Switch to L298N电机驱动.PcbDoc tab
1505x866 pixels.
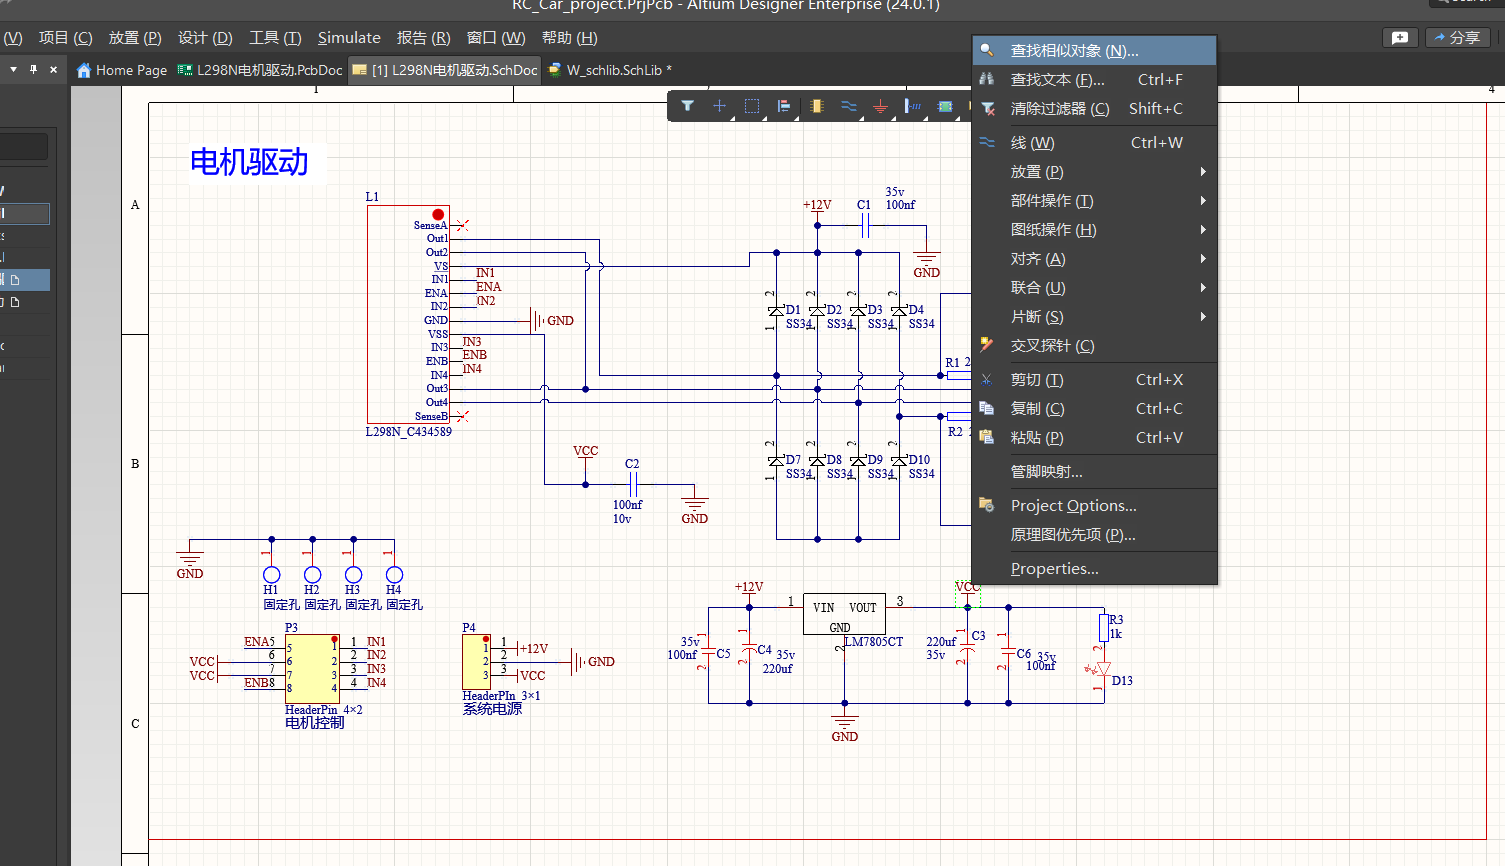coord(260,70)
